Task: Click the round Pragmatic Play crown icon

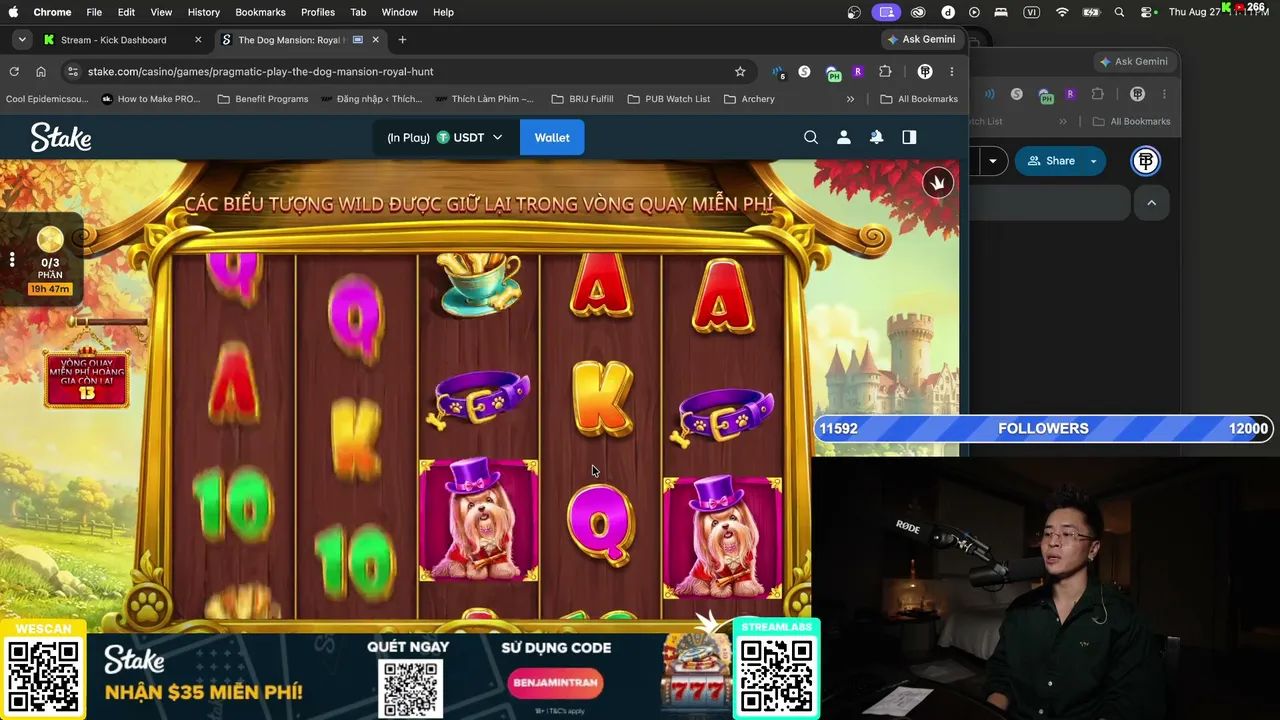Action: pos(938,182)
